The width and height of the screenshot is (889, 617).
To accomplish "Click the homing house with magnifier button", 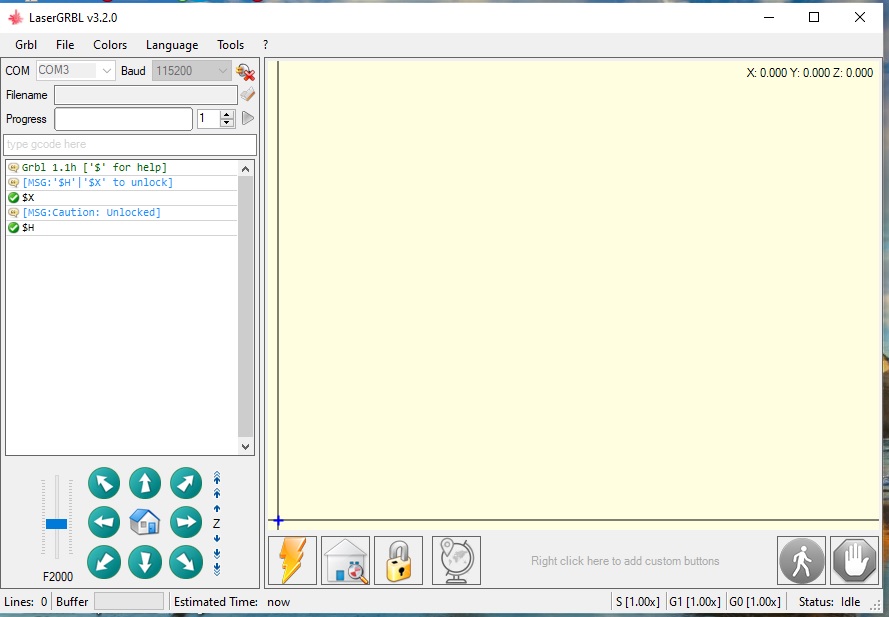I will 345,560.
